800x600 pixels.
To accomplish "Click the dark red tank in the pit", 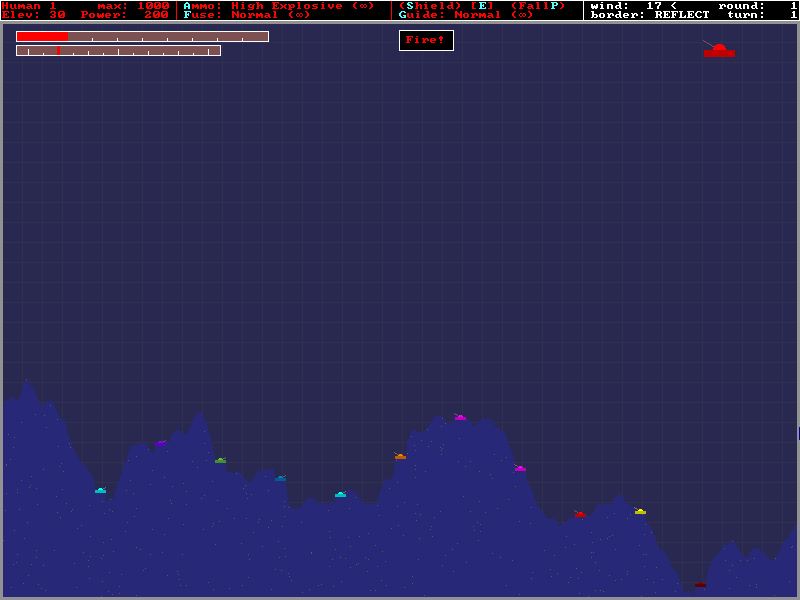I will tap(700, 584).
